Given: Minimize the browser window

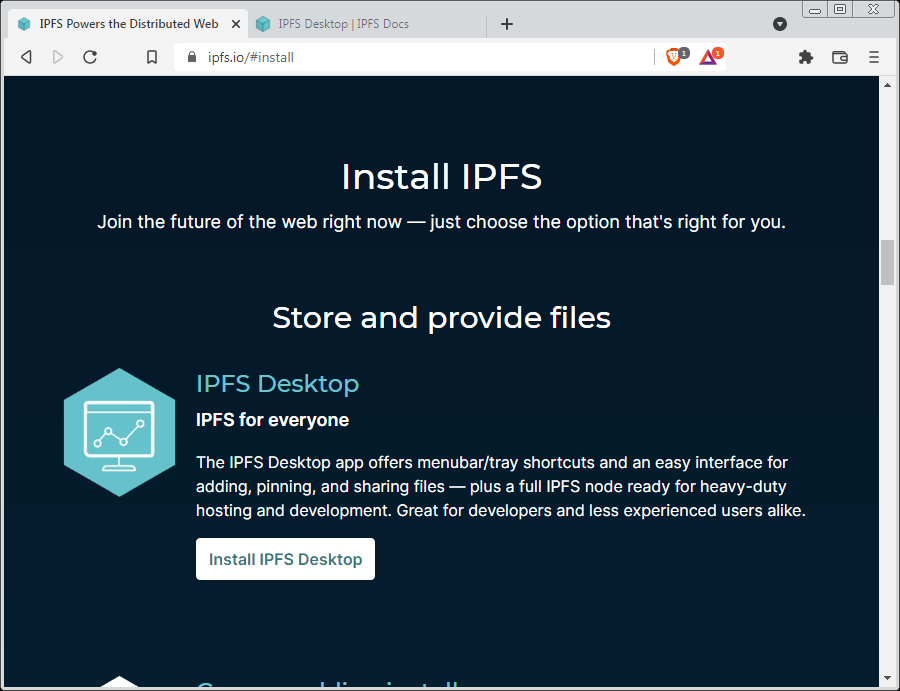Looking at the screenshot, I should coord(815,10).
